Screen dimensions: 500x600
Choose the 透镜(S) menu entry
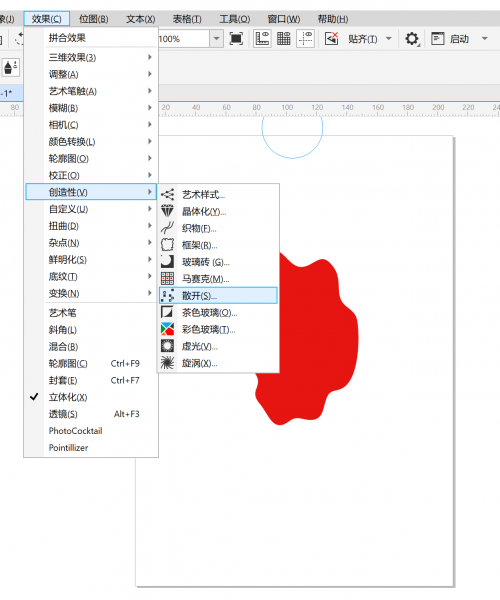click(x=91, y=414)
